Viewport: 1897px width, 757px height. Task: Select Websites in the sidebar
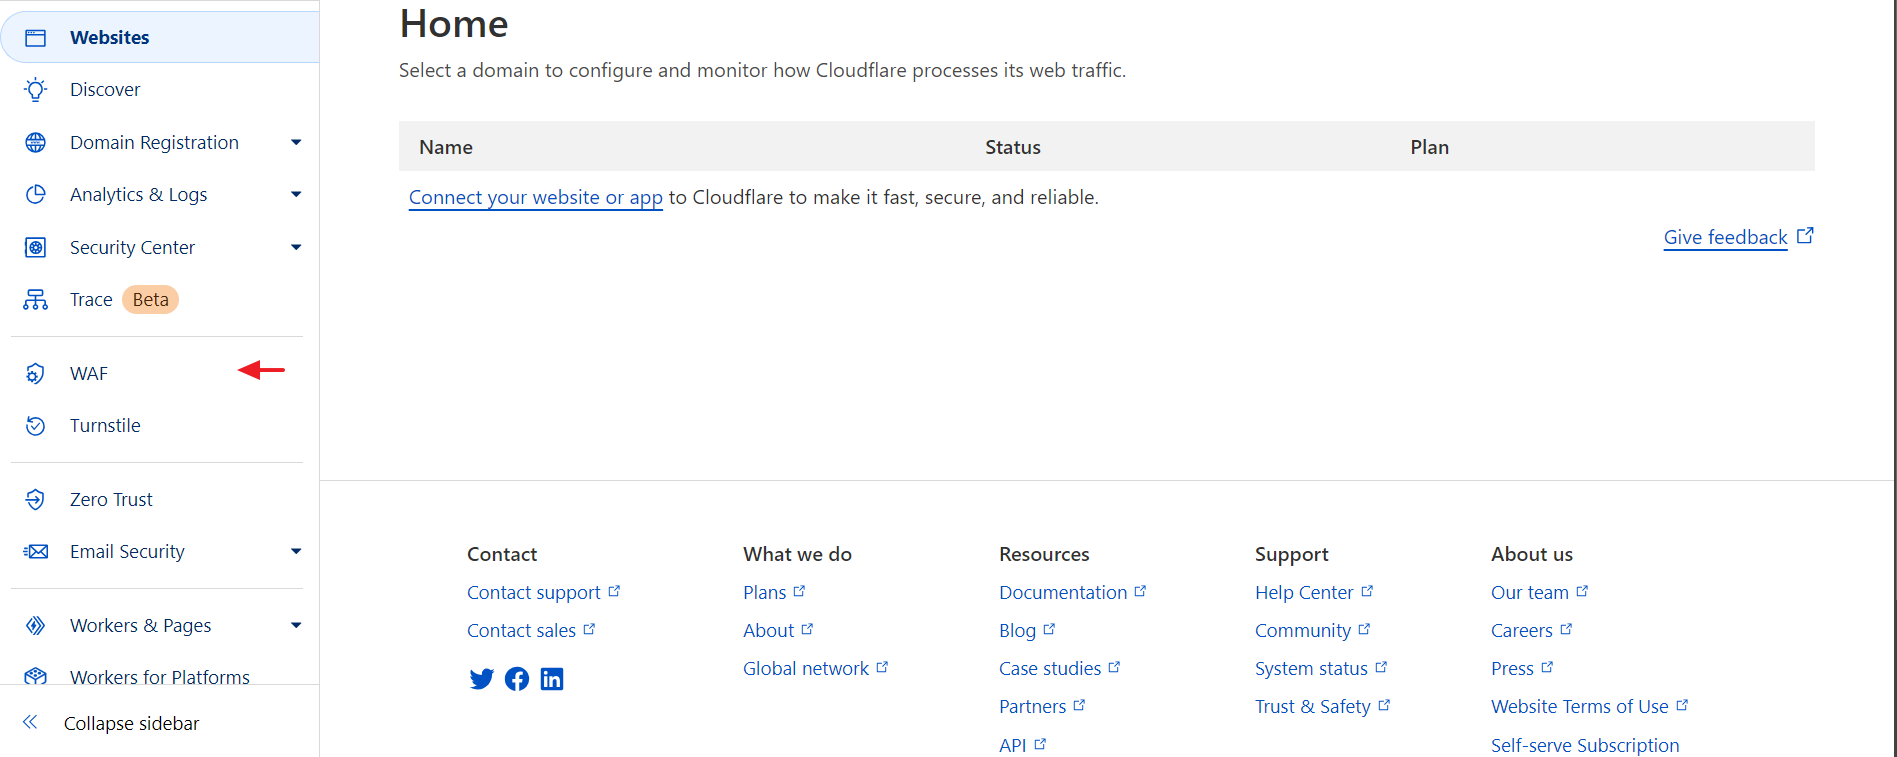(109, 38)
